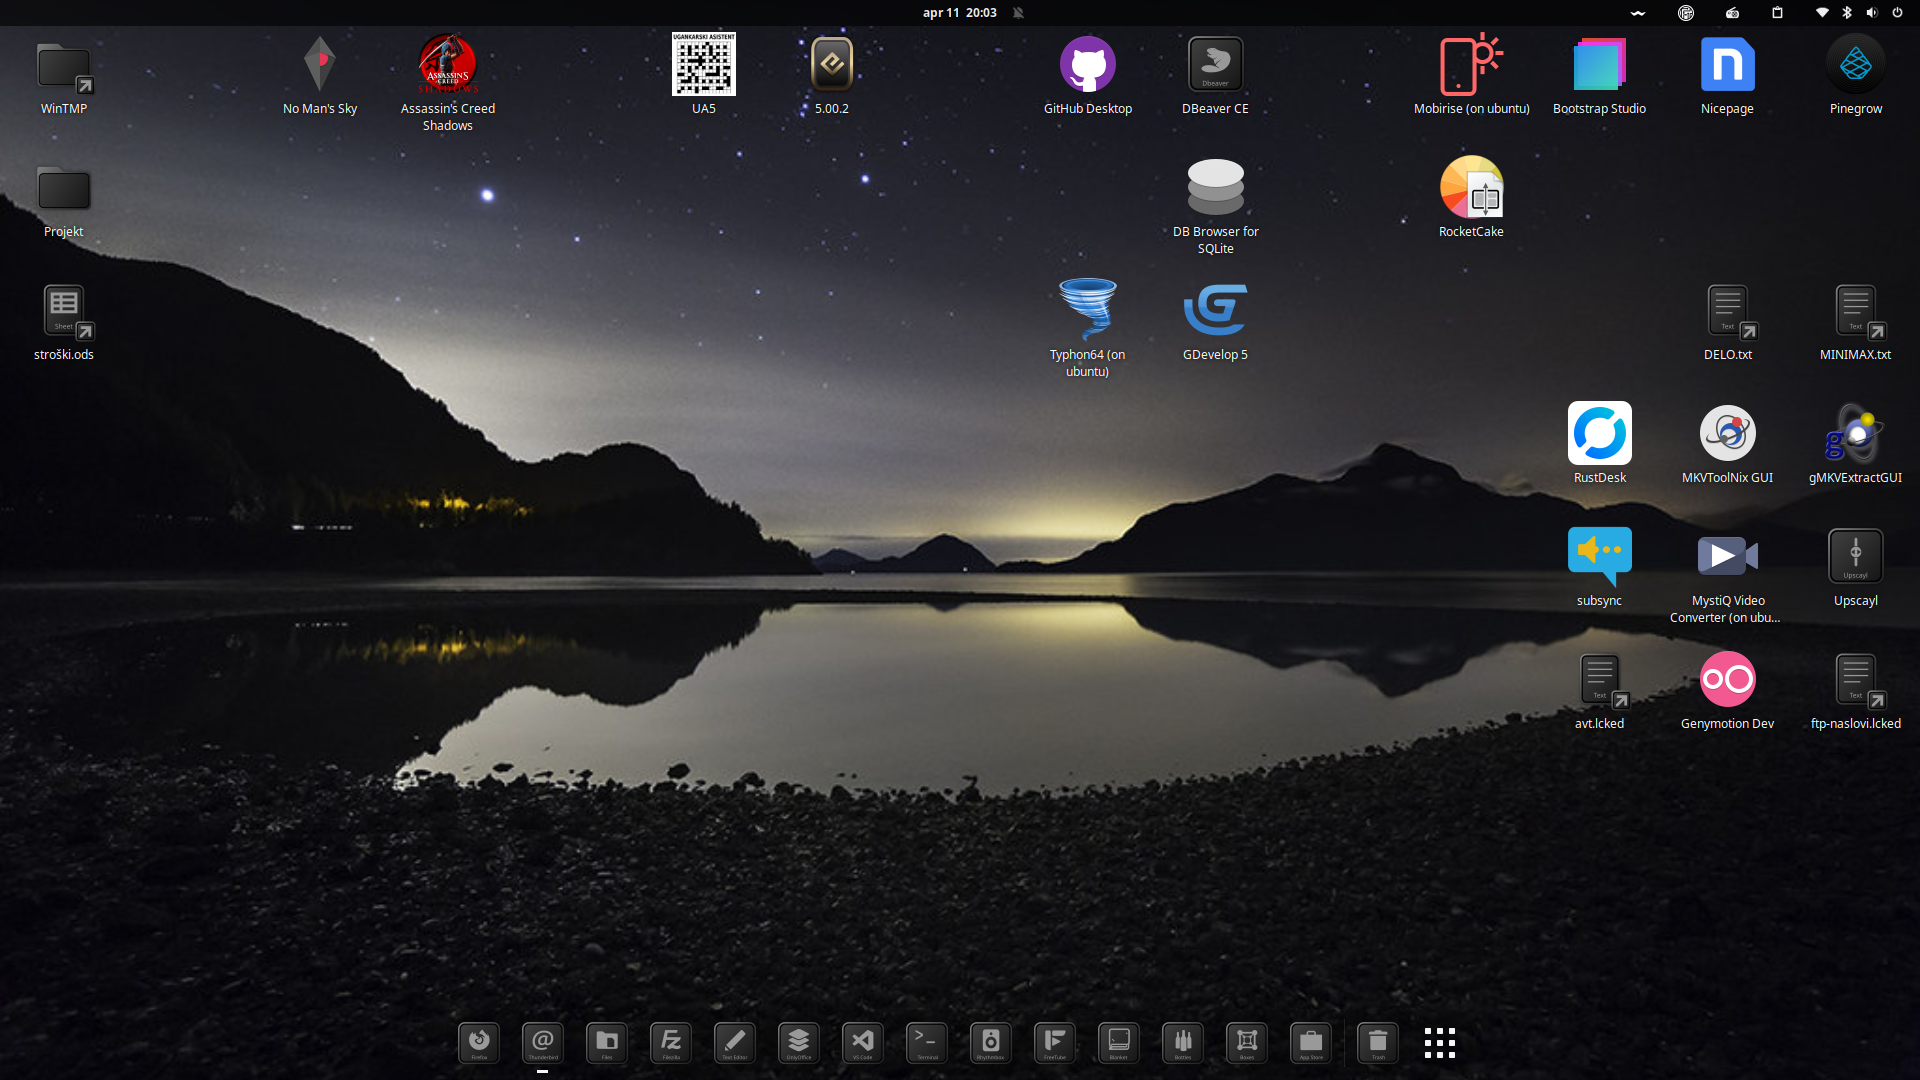
Task: Open the RustDesk desktop shortcut
Action: (x=1599, y=434)
